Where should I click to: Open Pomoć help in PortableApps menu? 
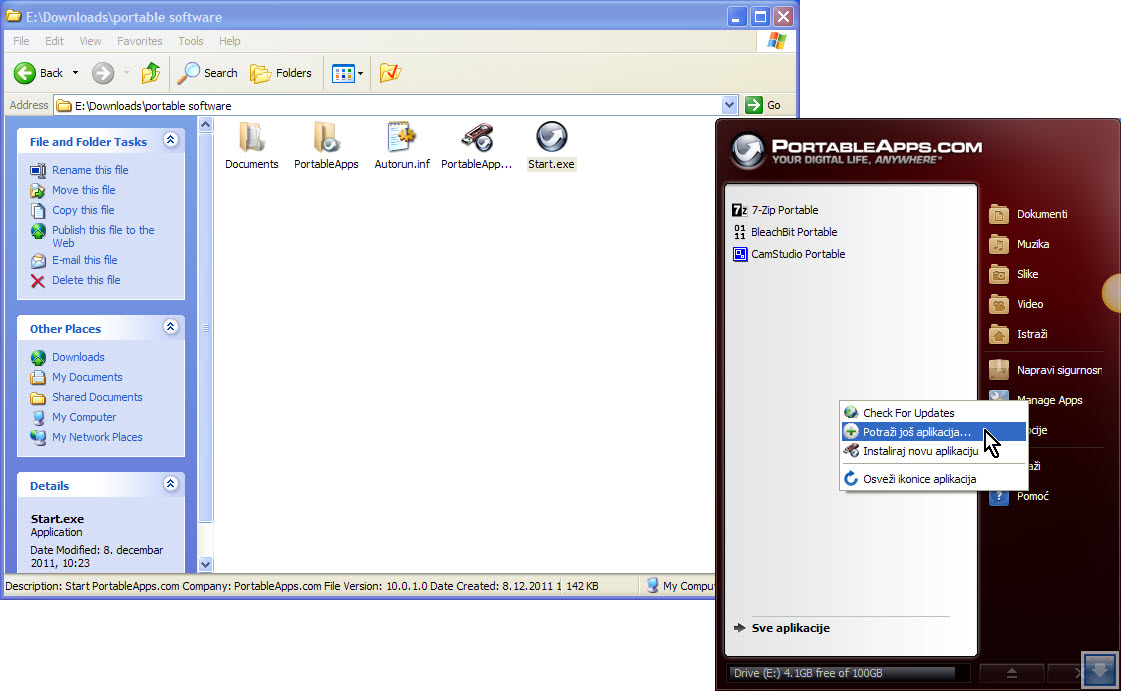click(x=1019, y=496)
